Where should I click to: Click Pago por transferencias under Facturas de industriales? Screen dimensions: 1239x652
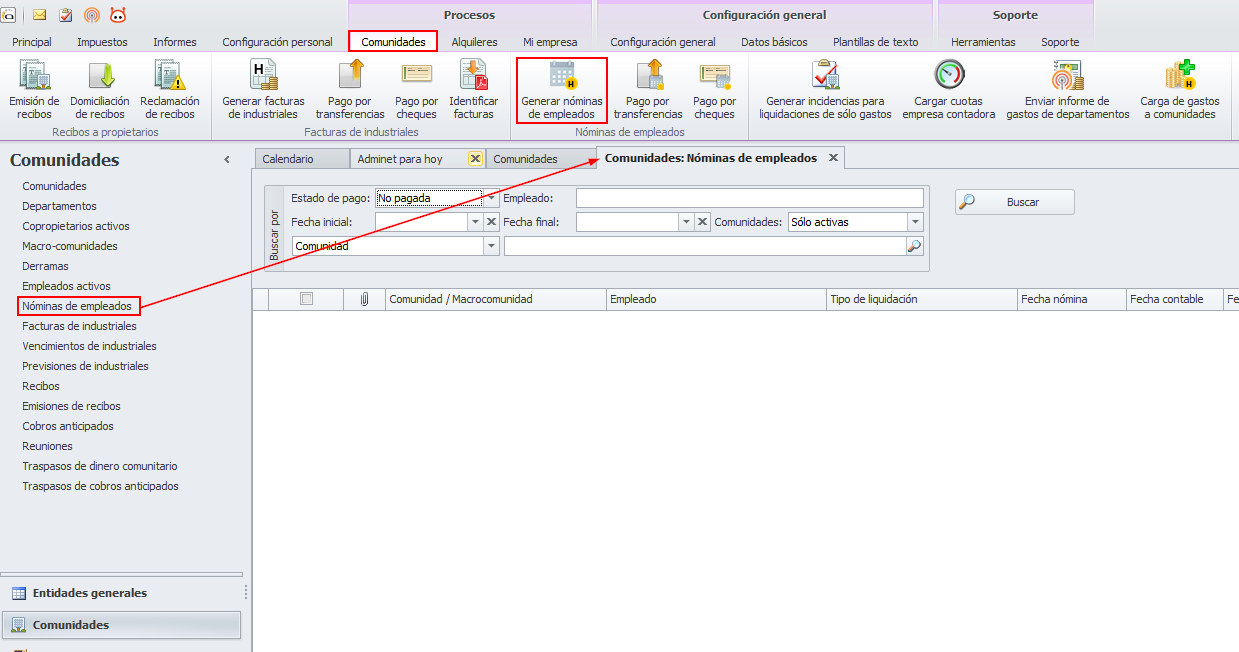click(350, 90)
